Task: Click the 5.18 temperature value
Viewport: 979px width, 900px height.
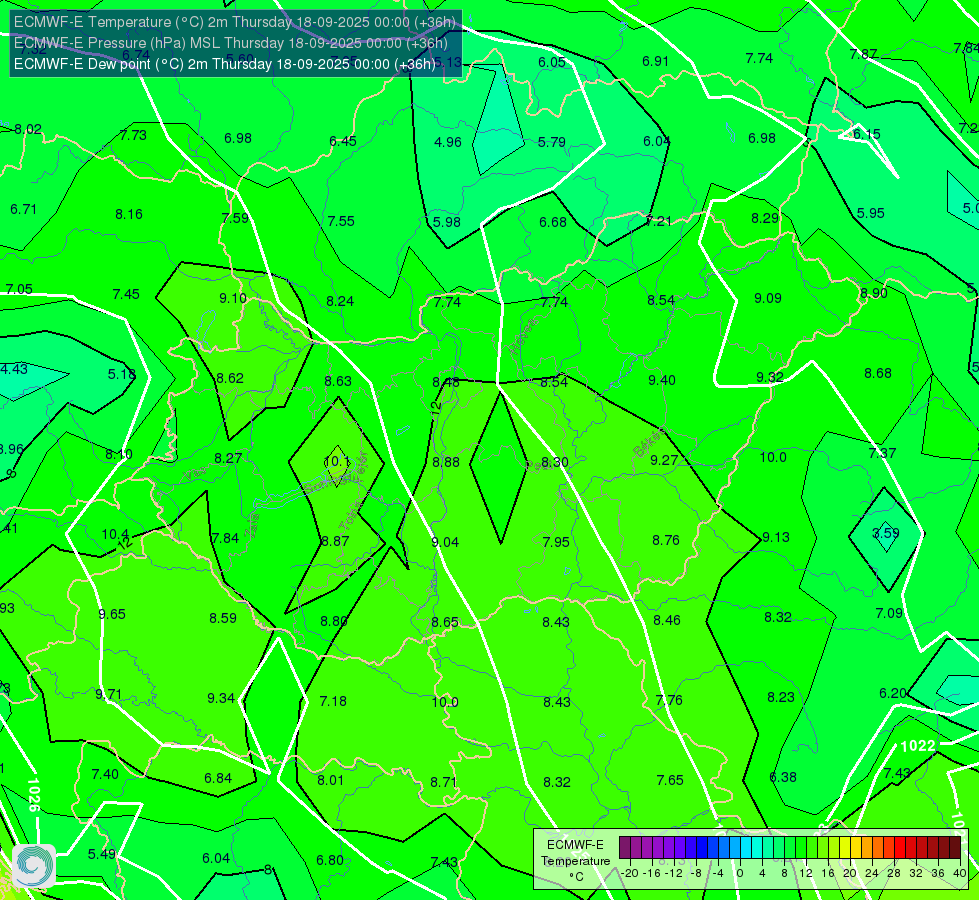Action: point(121,375)
